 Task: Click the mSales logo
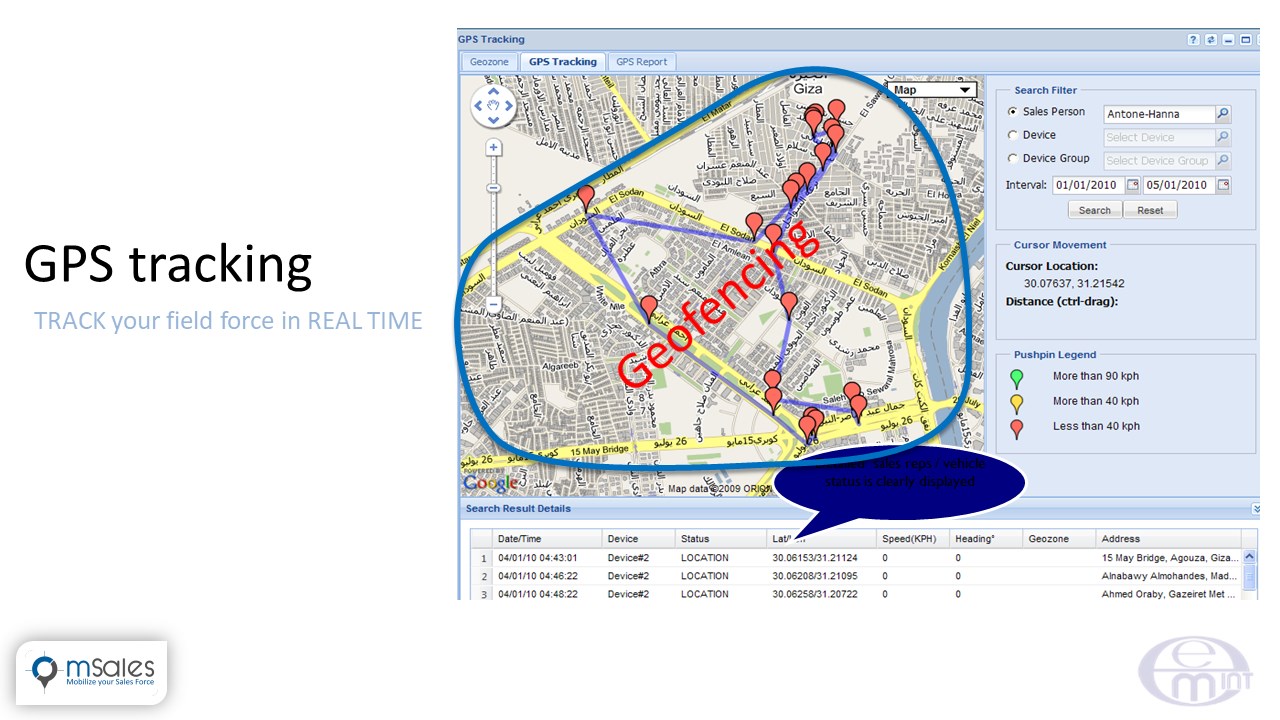pos(92,671)
